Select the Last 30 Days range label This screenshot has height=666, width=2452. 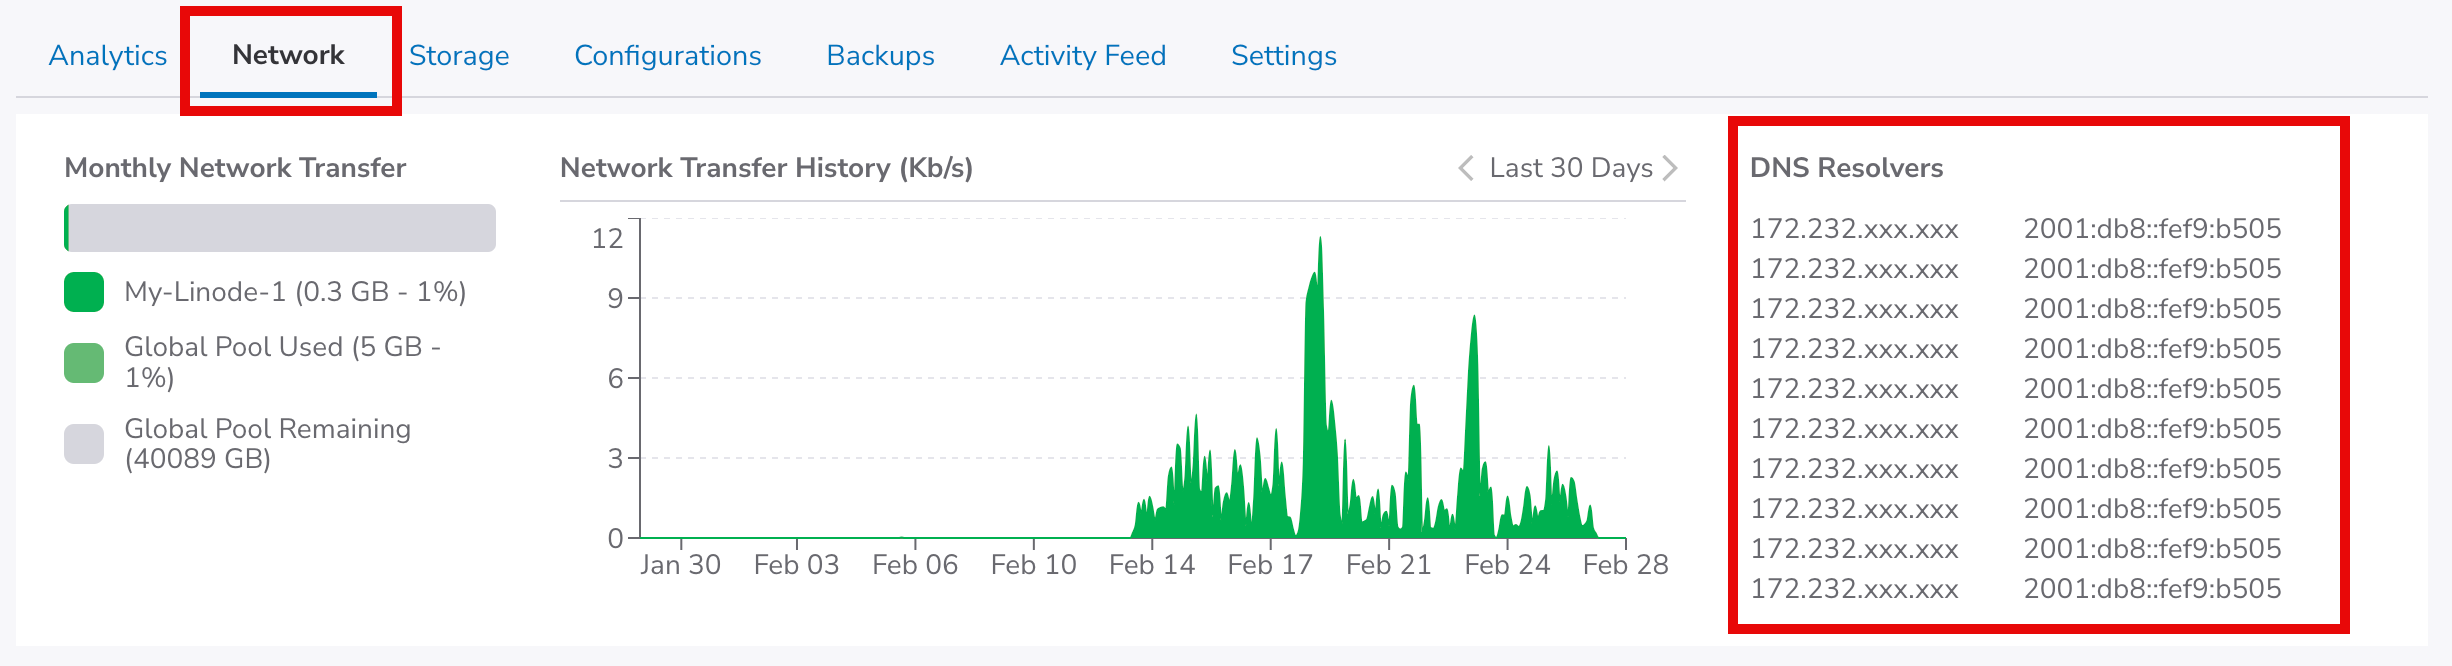(x=1570, y=168)
